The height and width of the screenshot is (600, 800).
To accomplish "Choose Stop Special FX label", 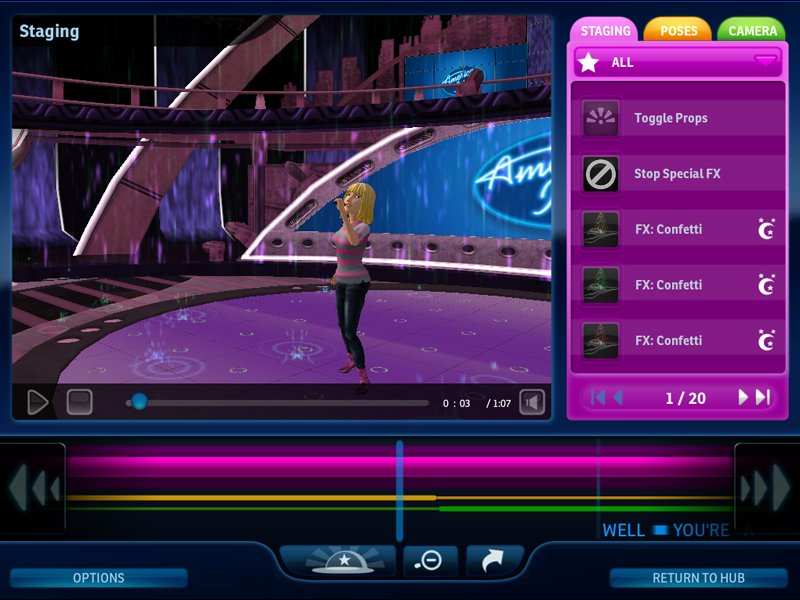I will tap(677, 174).
